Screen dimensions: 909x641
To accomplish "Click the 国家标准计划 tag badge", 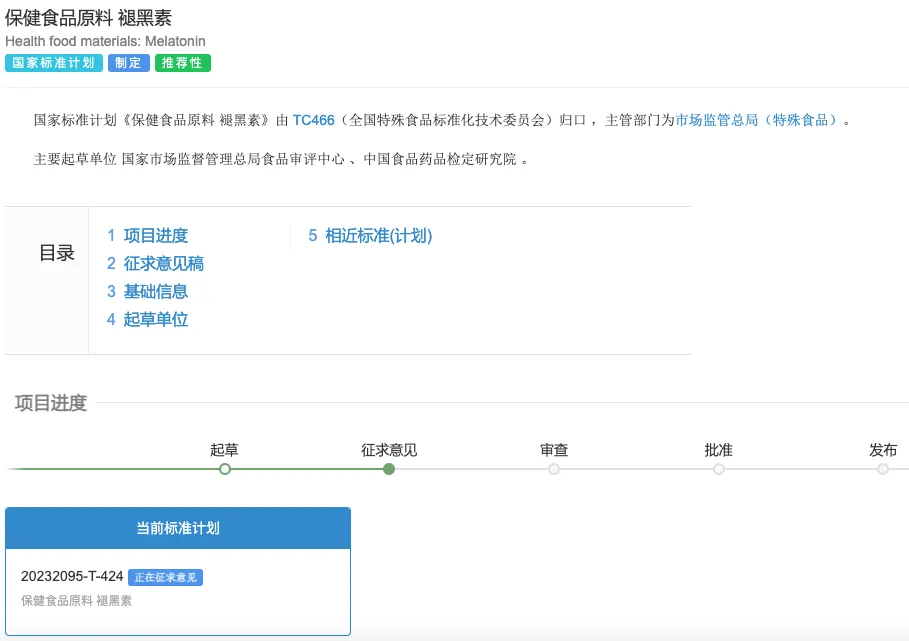I will click(54, 63).
